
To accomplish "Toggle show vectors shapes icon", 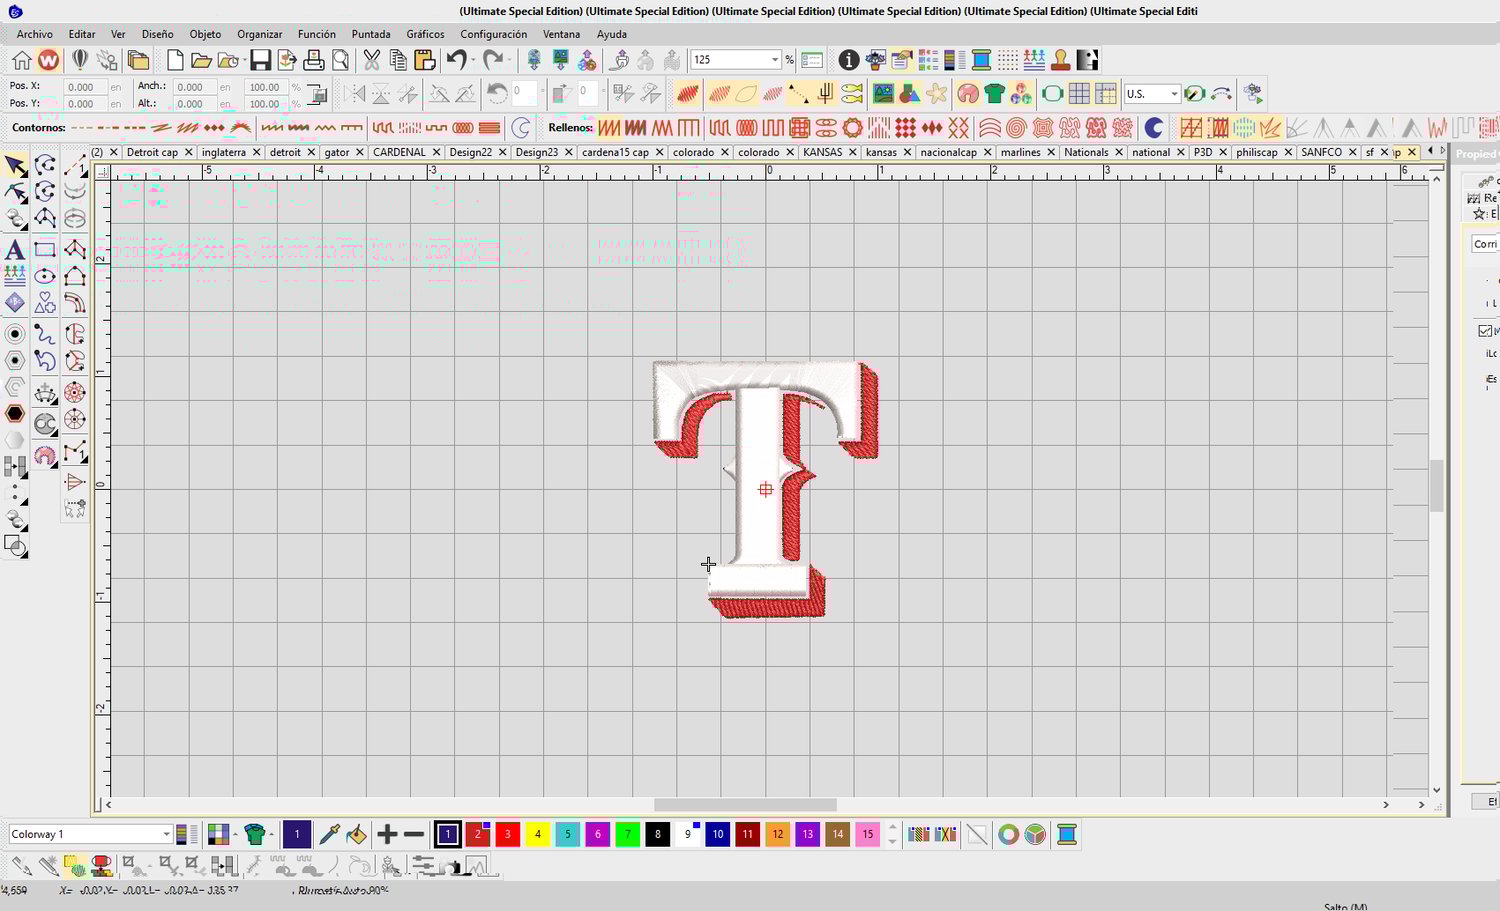I will coord(909,94).
